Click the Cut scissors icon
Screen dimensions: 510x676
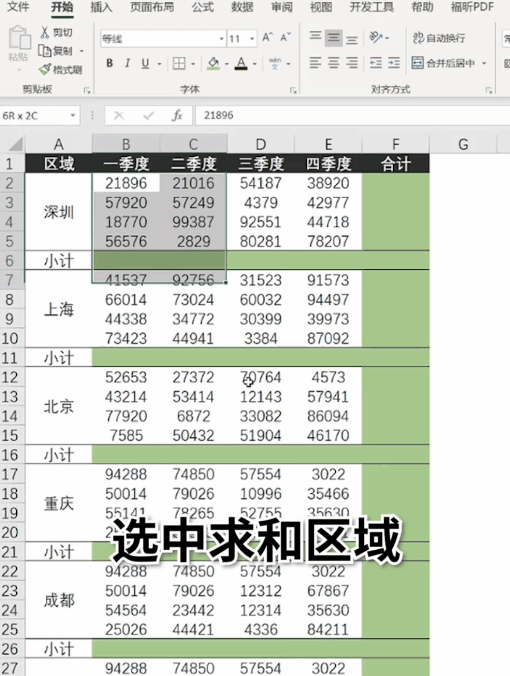(45, 32)
